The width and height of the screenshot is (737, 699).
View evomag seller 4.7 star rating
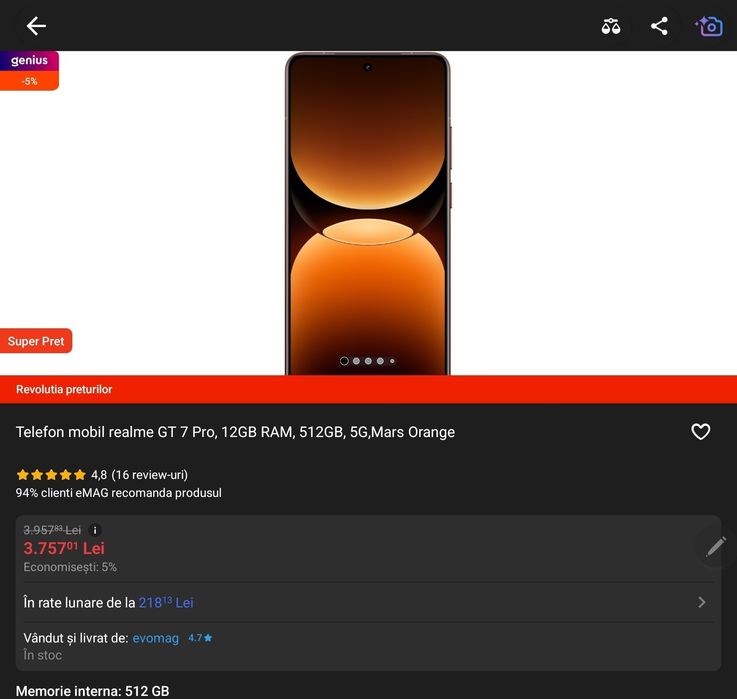click(200, 638)
